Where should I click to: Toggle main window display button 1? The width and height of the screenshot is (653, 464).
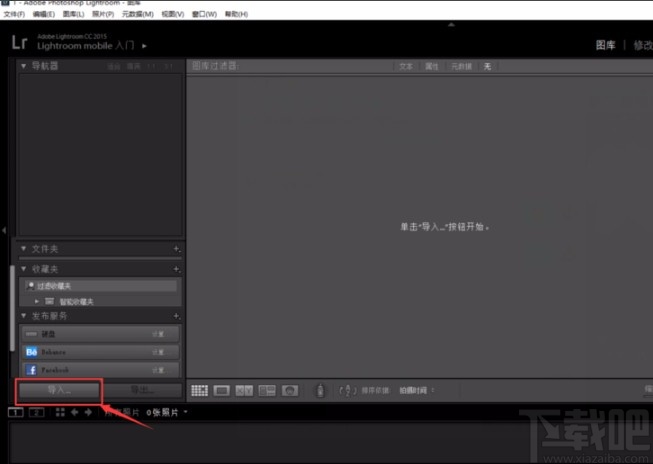pos(16,412)
